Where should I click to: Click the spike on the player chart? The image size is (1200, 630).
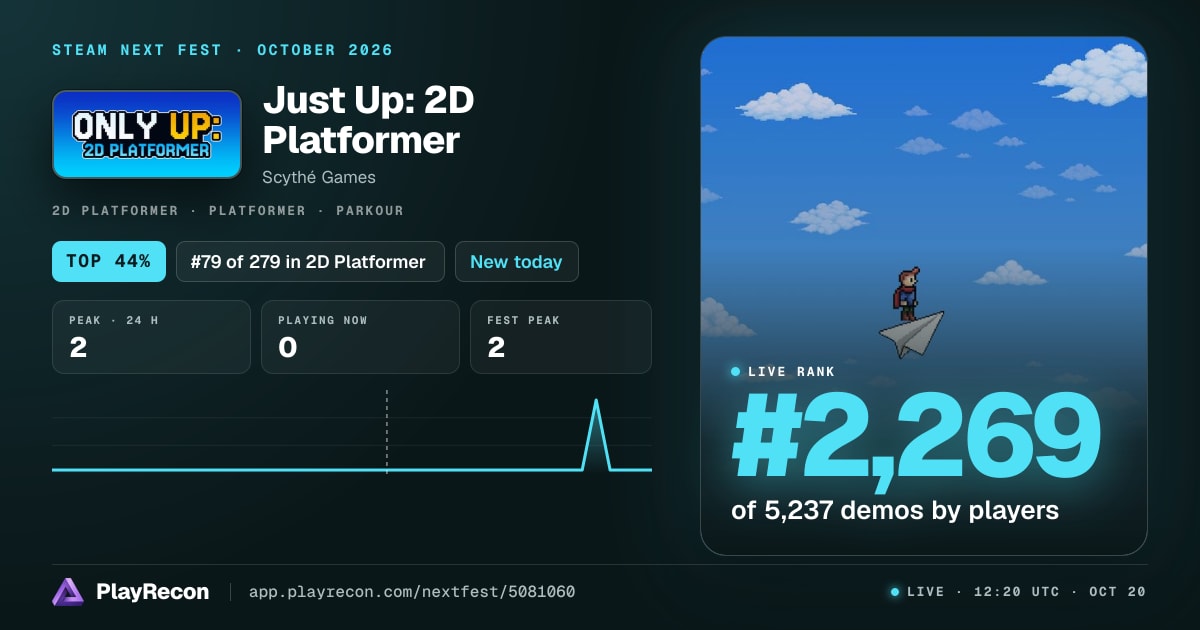point(597,434)
